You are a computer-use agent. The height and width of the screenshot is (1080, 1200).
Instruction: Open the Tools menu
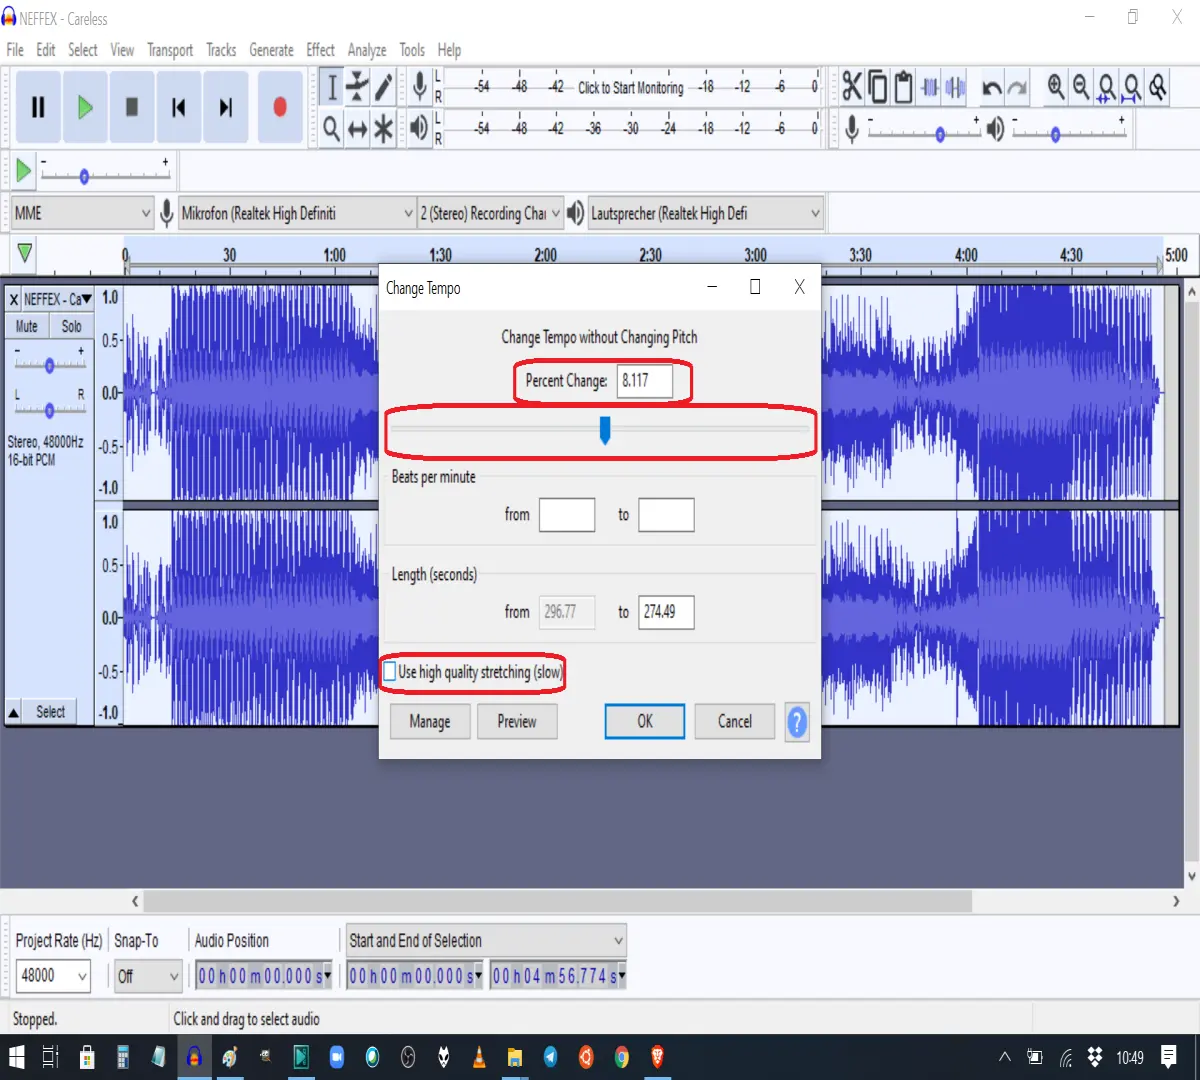412,50
